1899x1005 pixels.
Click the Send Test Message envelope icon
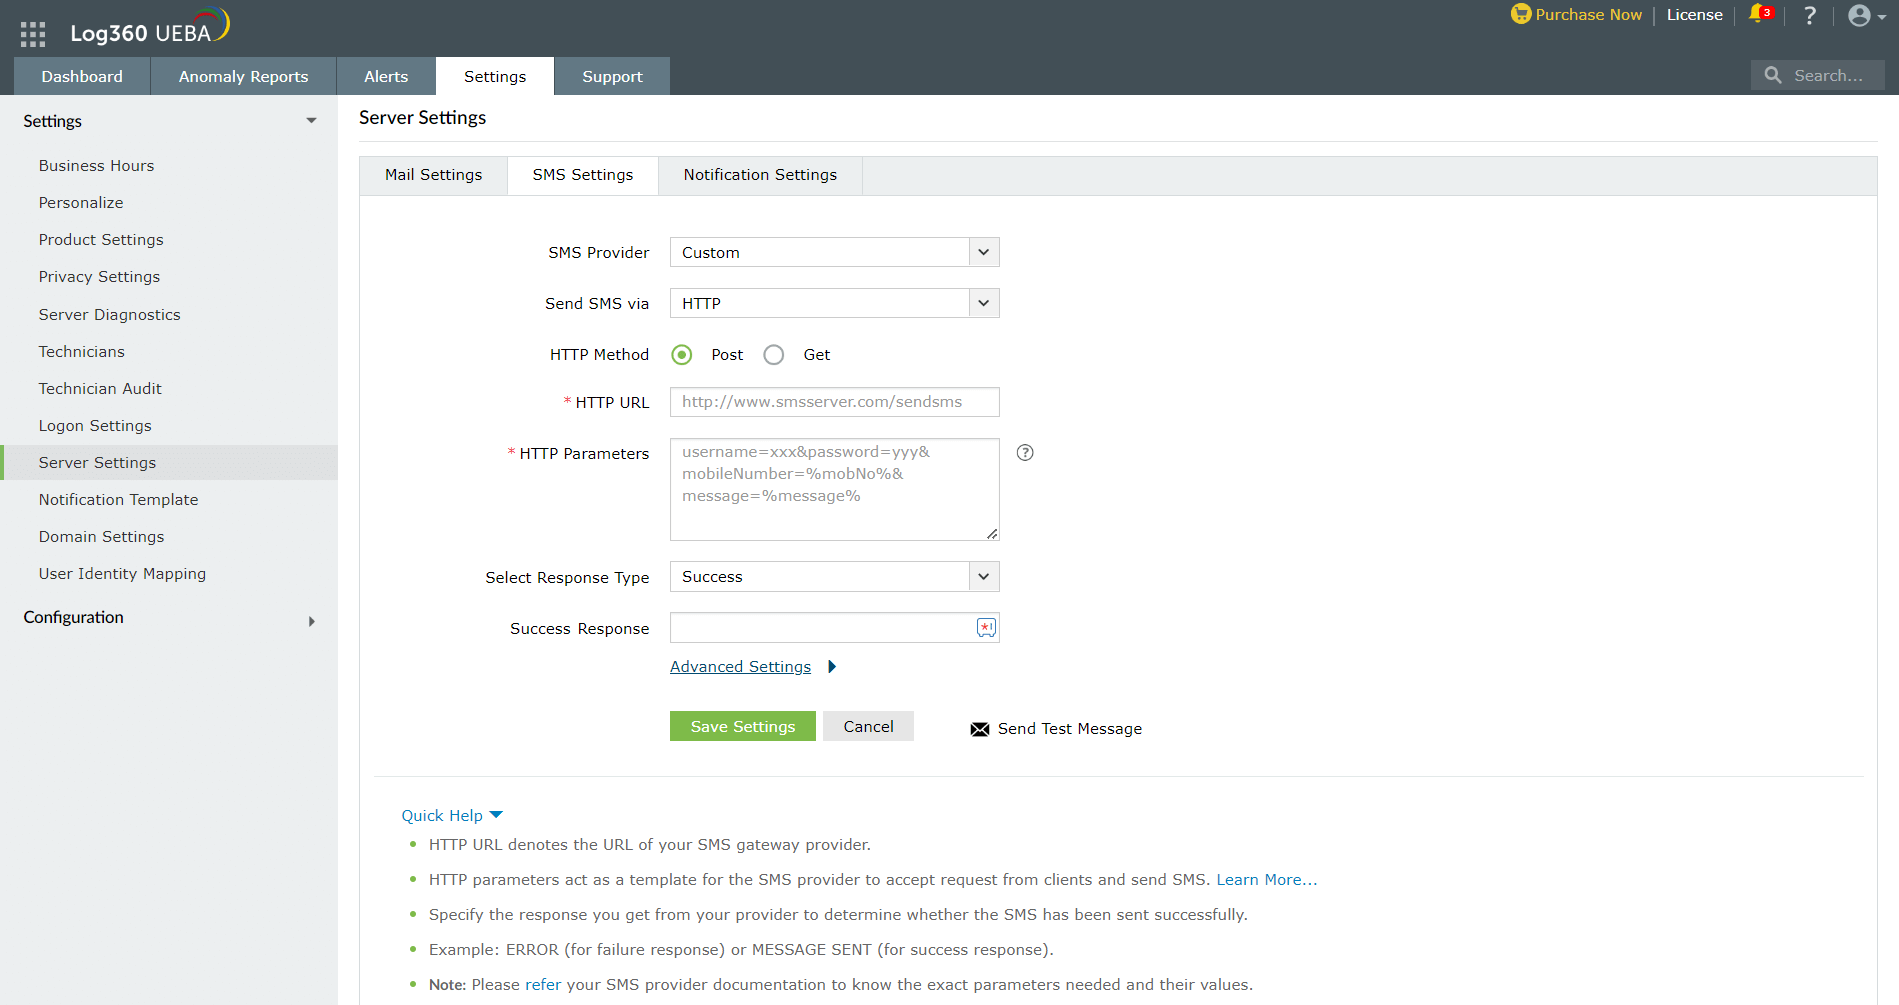coord(980,729)
